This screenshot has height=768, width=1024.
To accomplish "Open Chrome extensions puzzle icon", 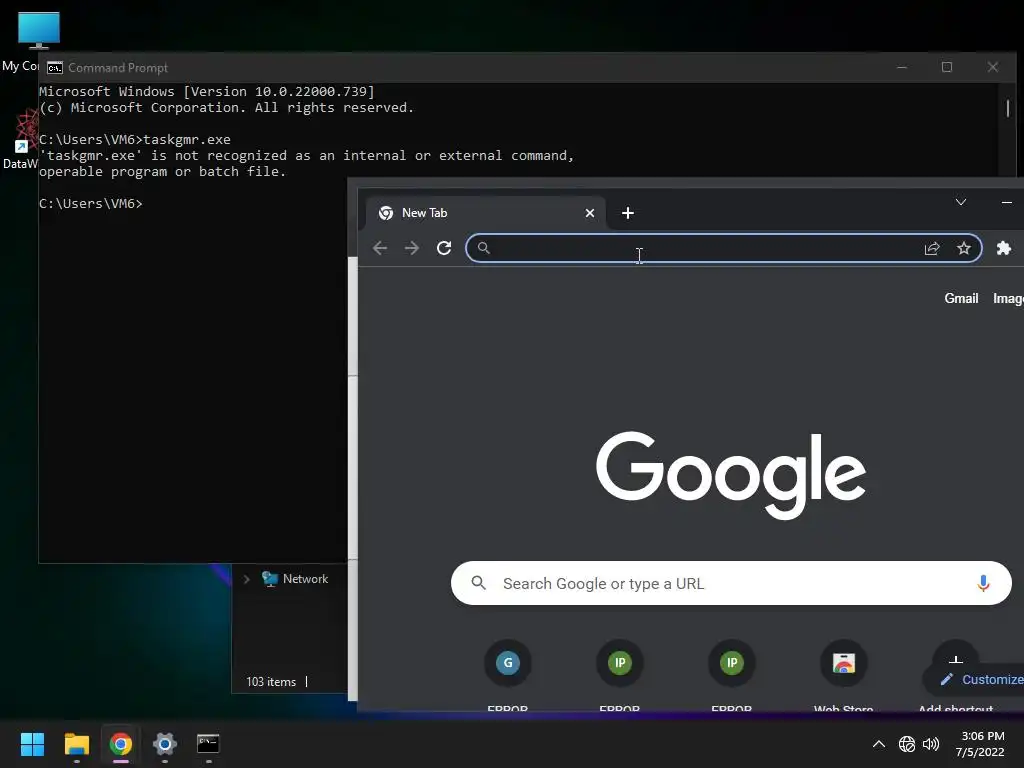I will point(1004,248).
